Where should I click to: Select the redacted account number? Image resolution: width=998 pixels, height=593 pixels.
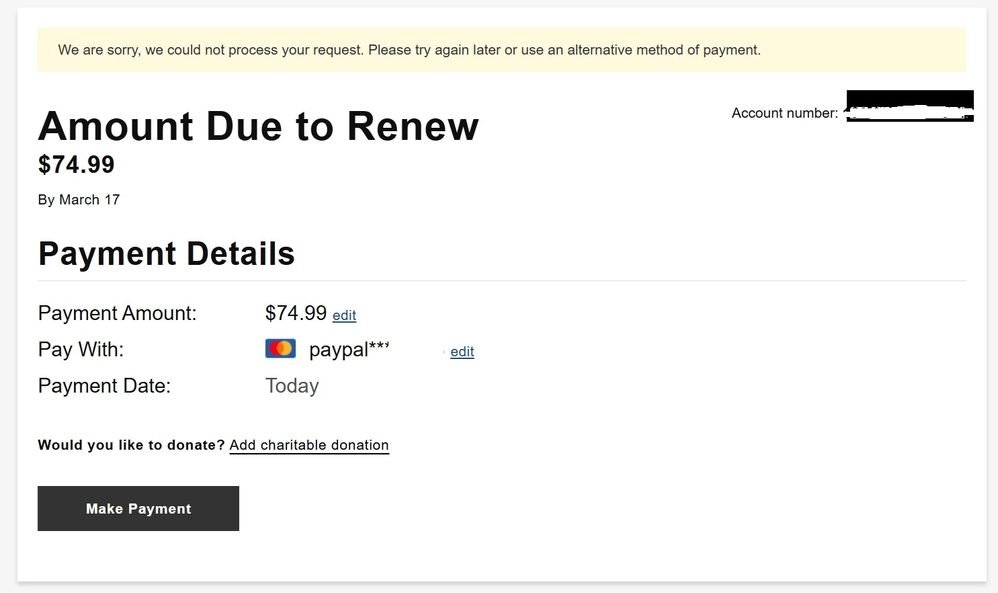910,106
